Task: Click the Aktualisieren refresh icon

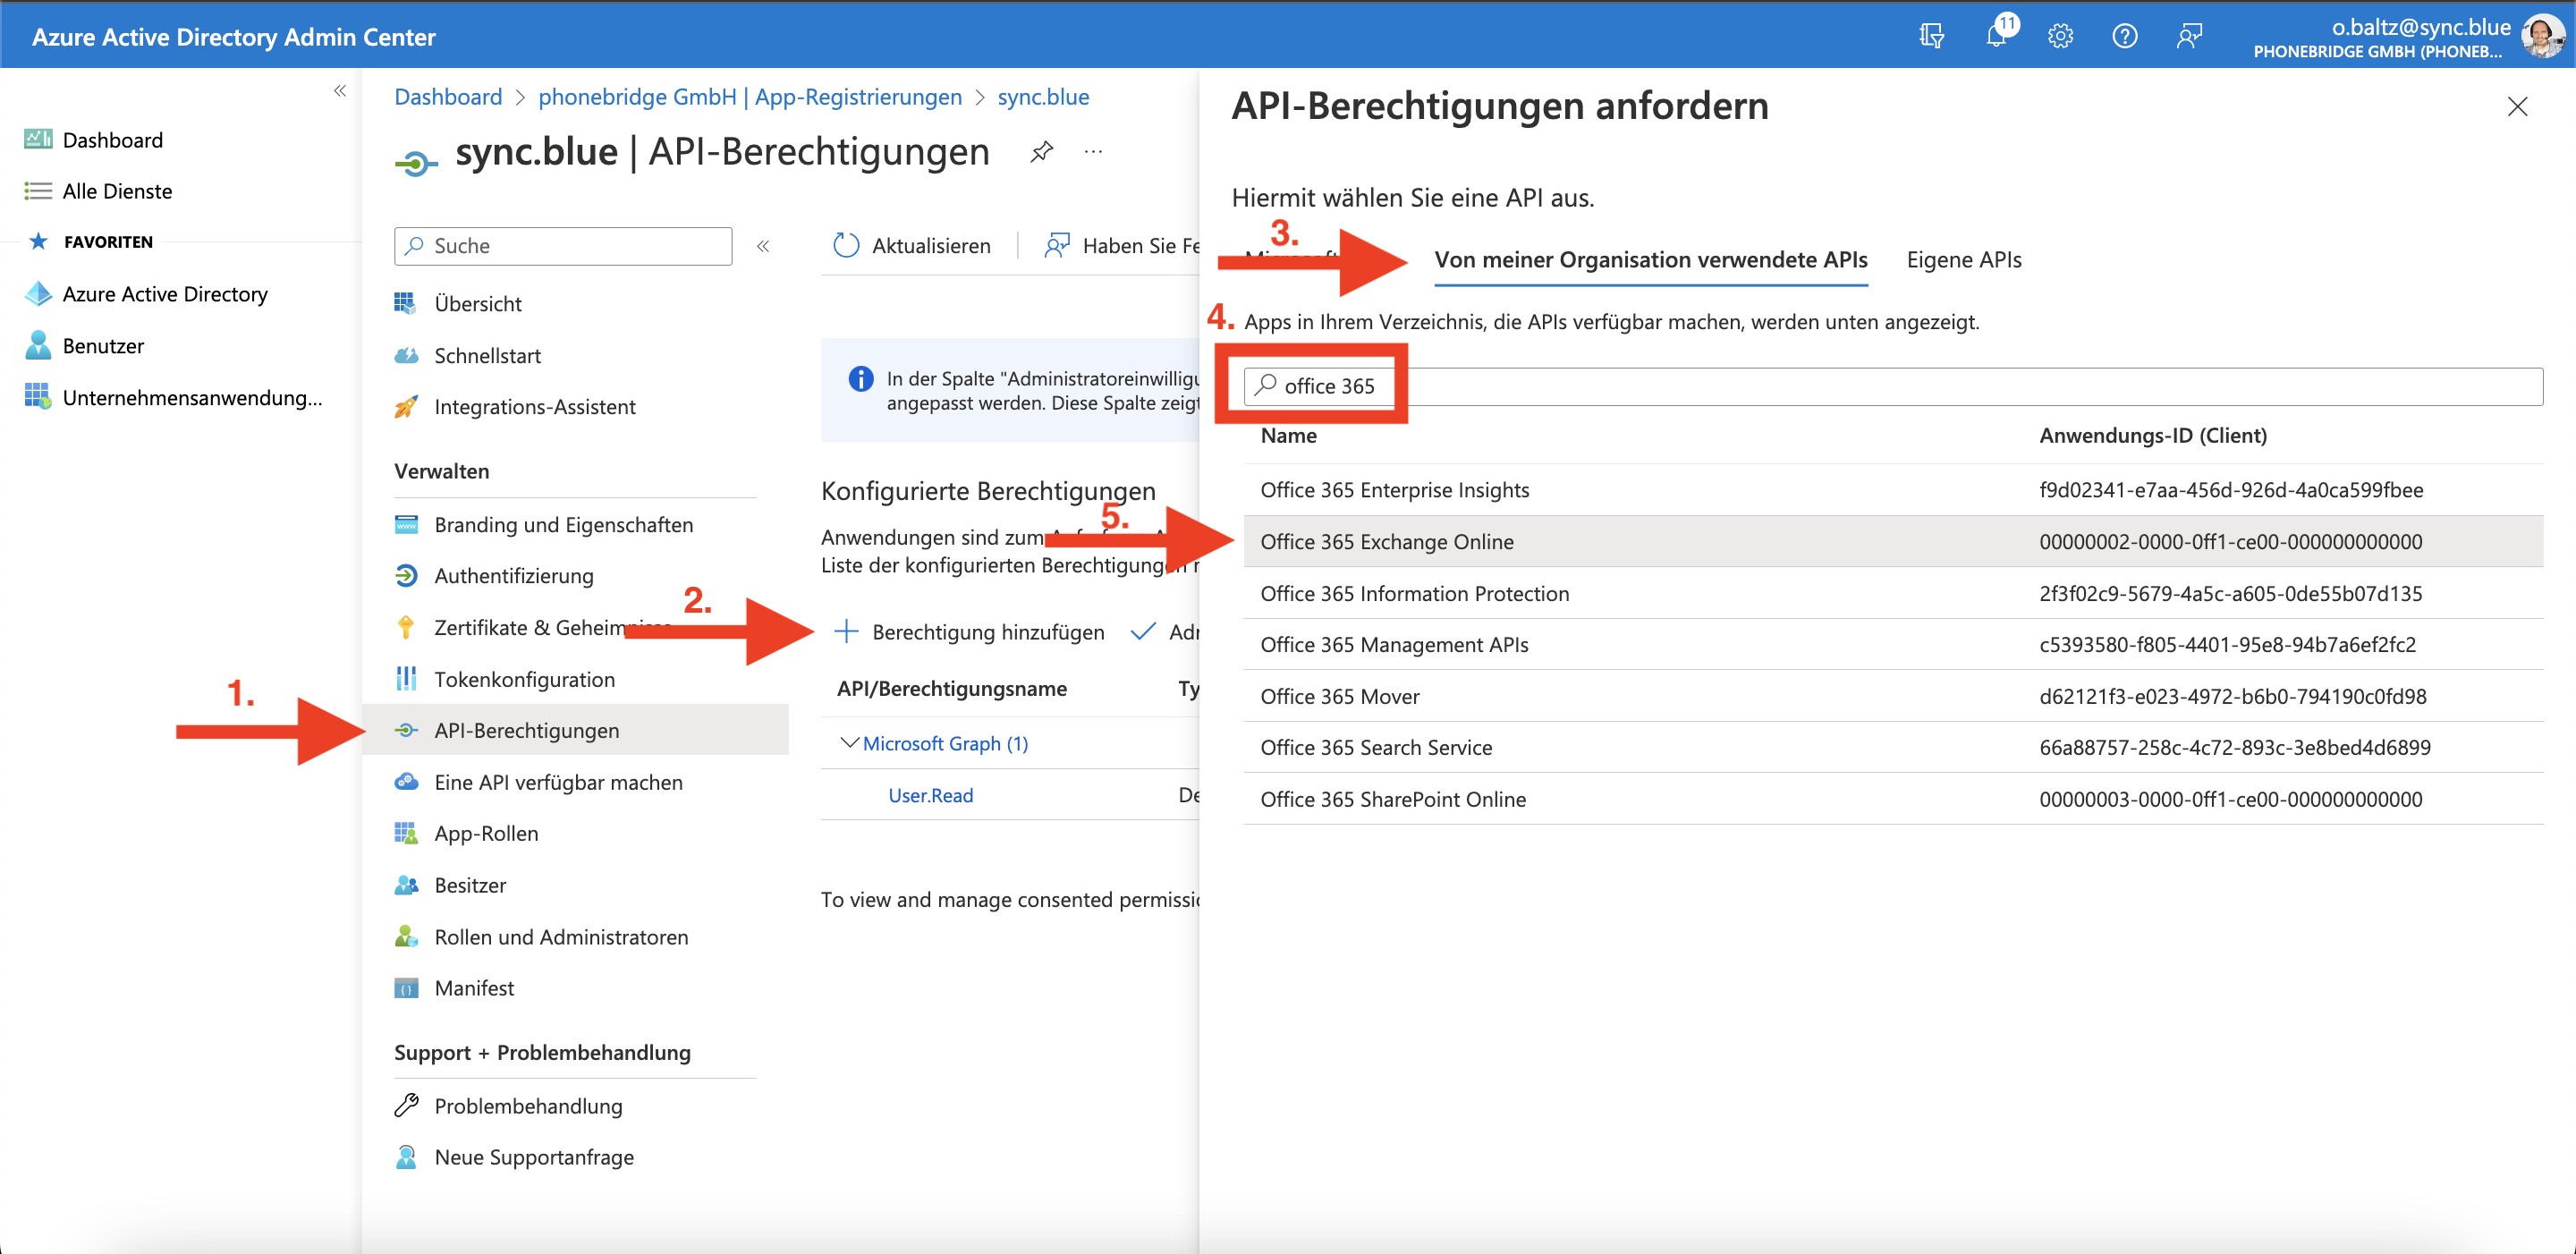Action: point(847,245)
